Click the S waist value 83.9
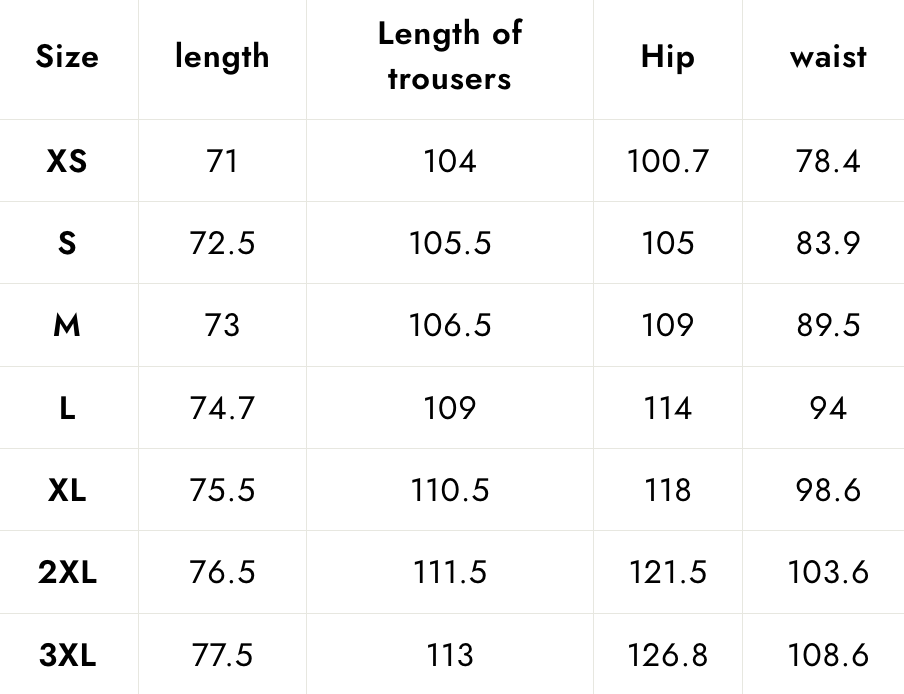Image resolution: width=904 pixels, height=694 pixels. click(x=828, y=243)
